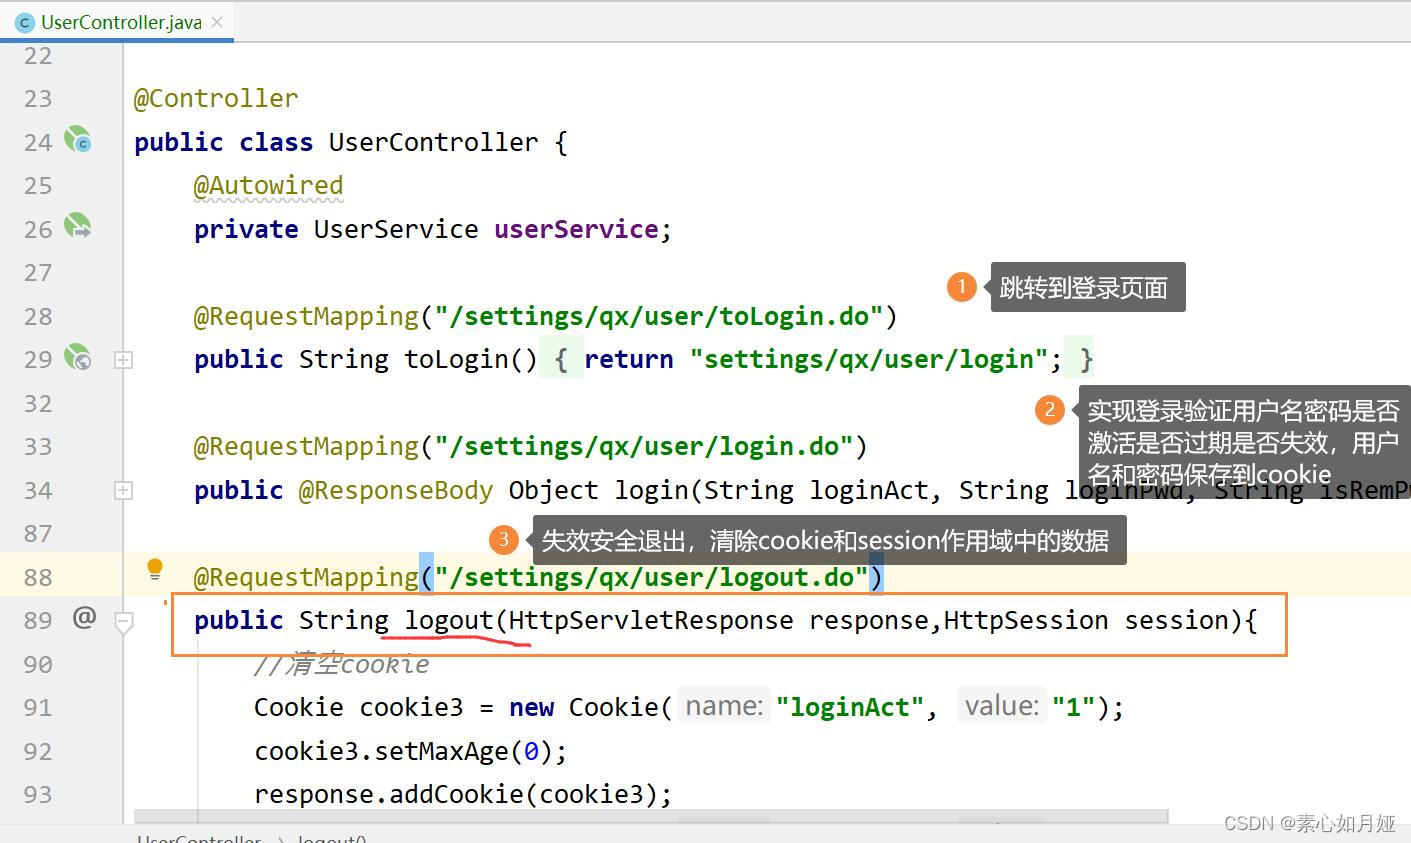
Task: Click the Spring bean gutter icon on line 24
Action: point(78,140)
